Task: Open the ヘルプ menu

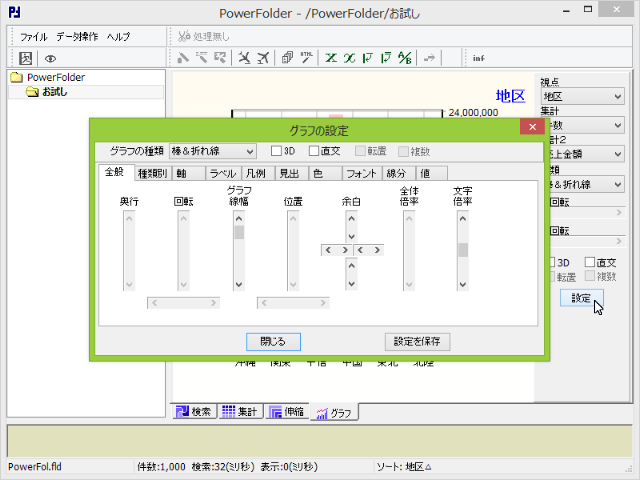Action: [118, 37]
